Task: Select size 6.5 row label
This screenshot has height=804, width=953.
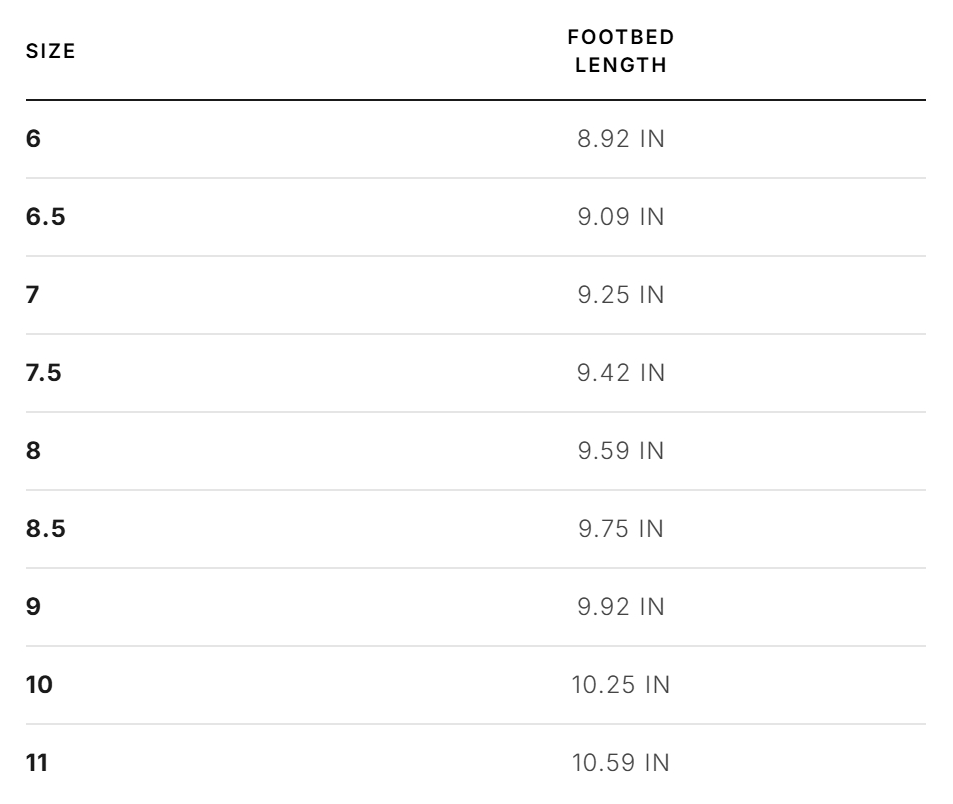Action: click(46, 216)
